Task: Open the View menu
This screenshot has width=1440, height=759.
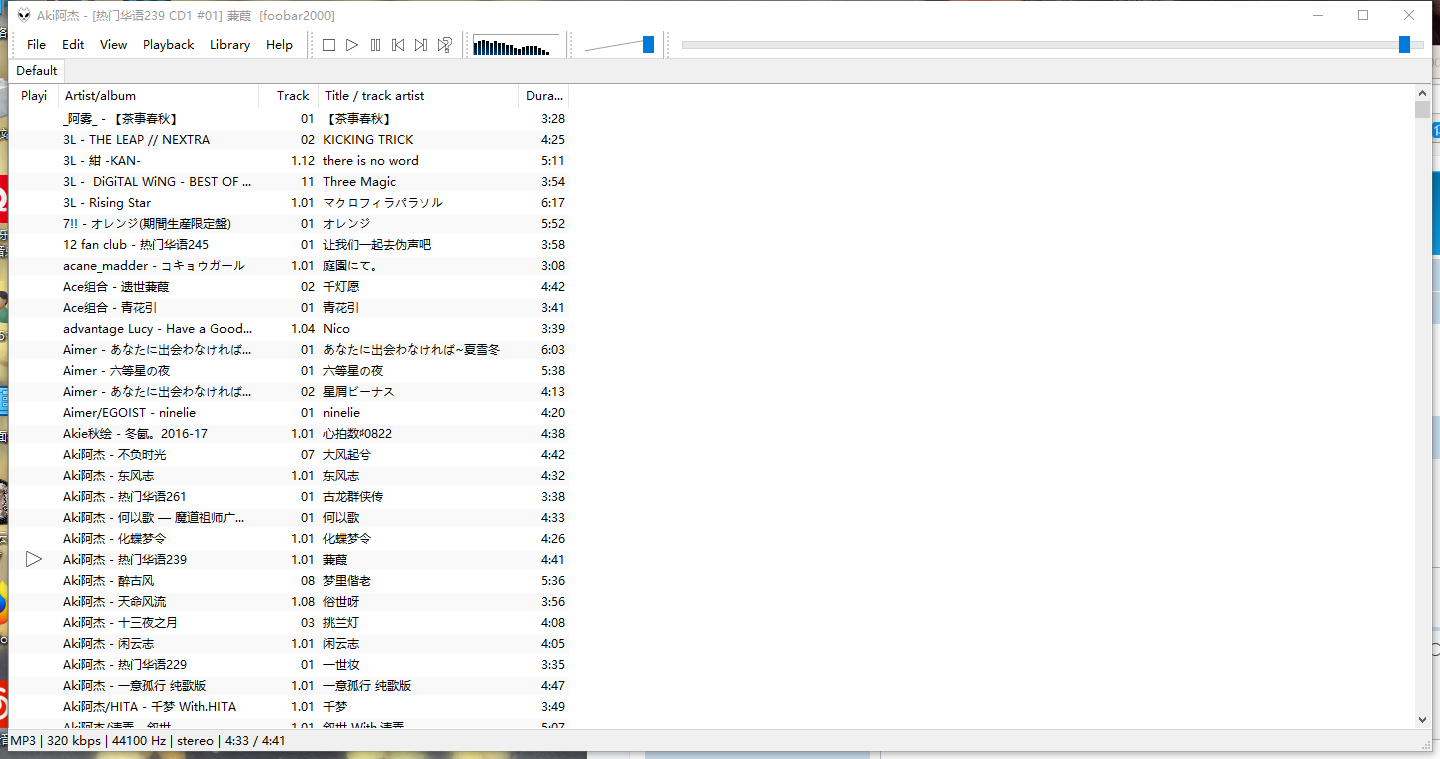Action: coord(113,44)
